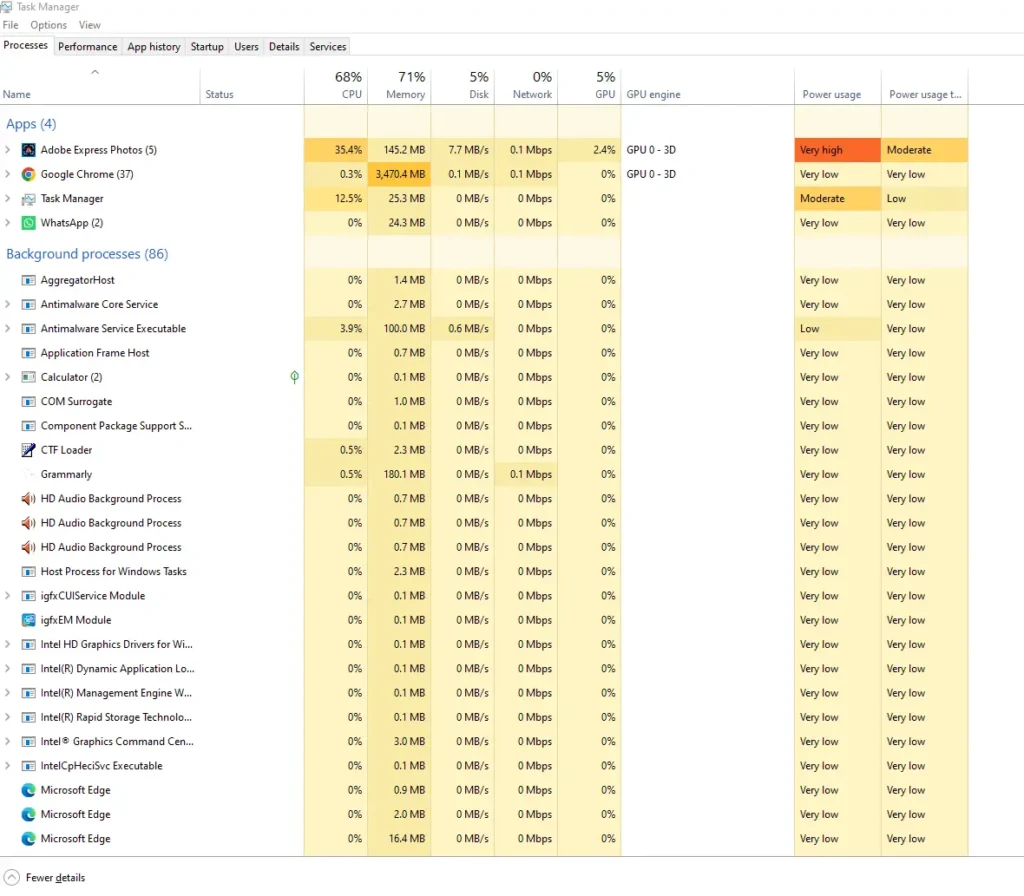Screen dimensions: 1024x896
Task: Click the Fewer details arrow icon
Action: (x=12, y=877)
